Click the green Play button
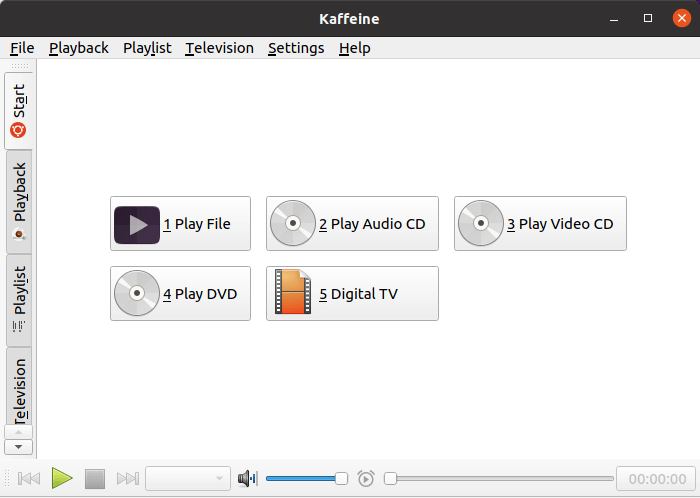 pos(62,478)
